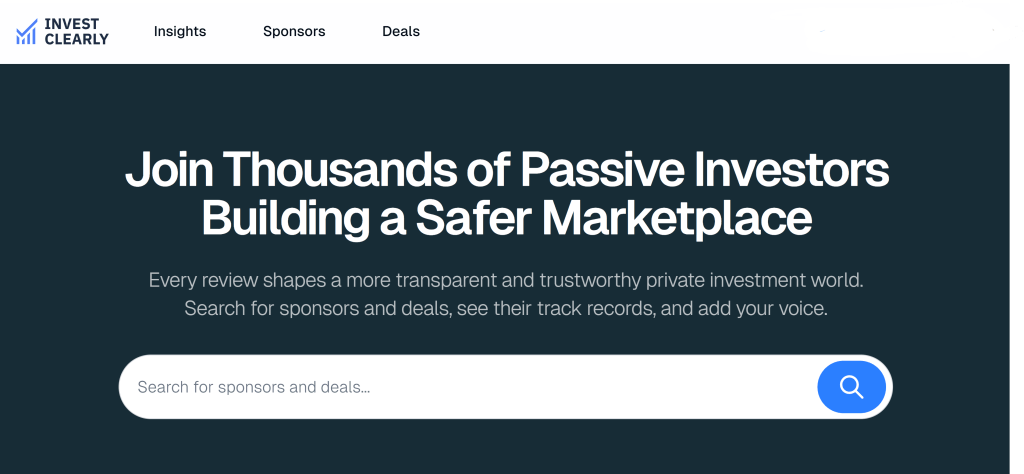Open the Deals navigation link
Viewport: 1024px width, 474px height.
401,31
